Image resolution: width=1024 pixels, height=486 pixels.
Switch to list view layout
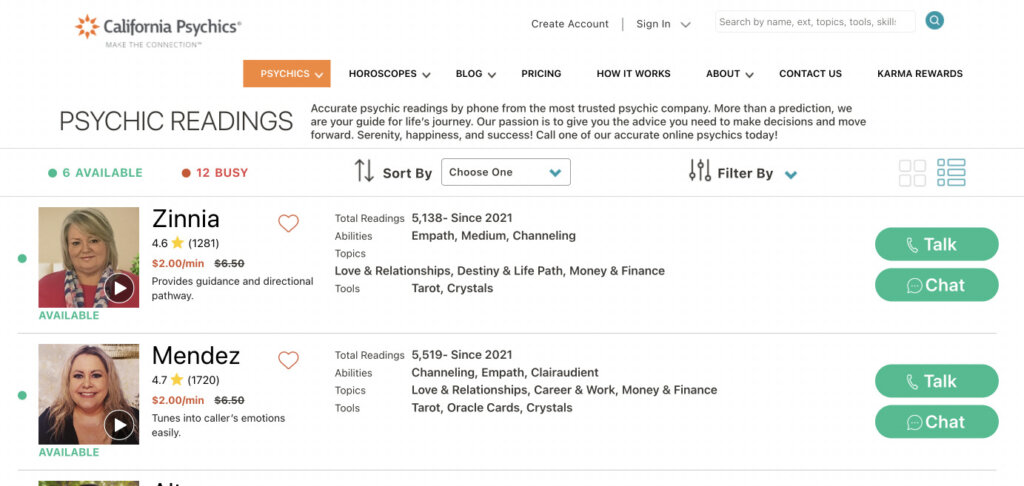pos(951,172)
